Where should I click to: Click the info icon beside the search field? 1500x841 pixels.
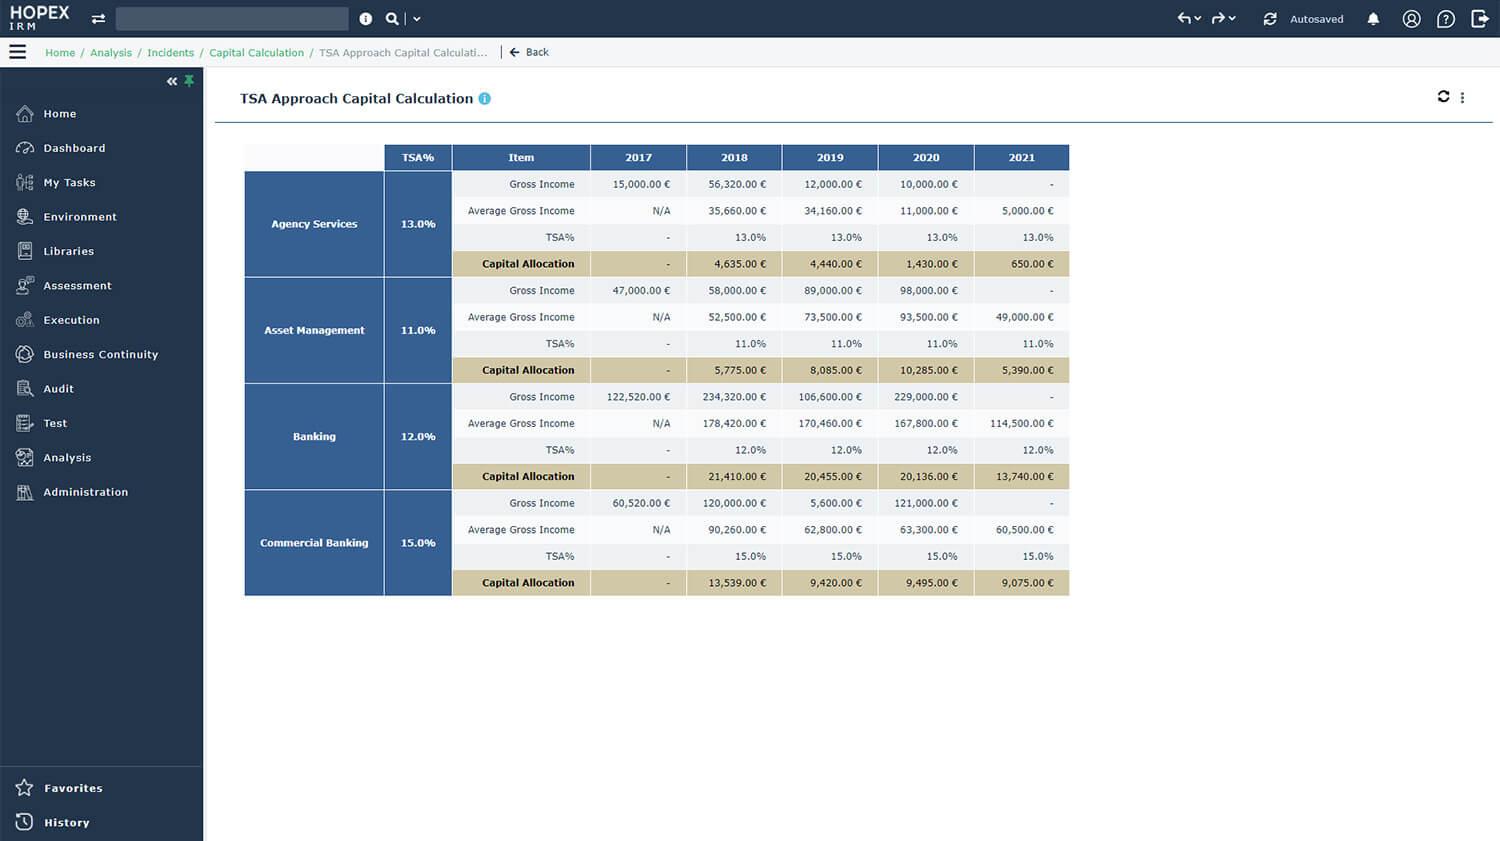pos(366,19)
